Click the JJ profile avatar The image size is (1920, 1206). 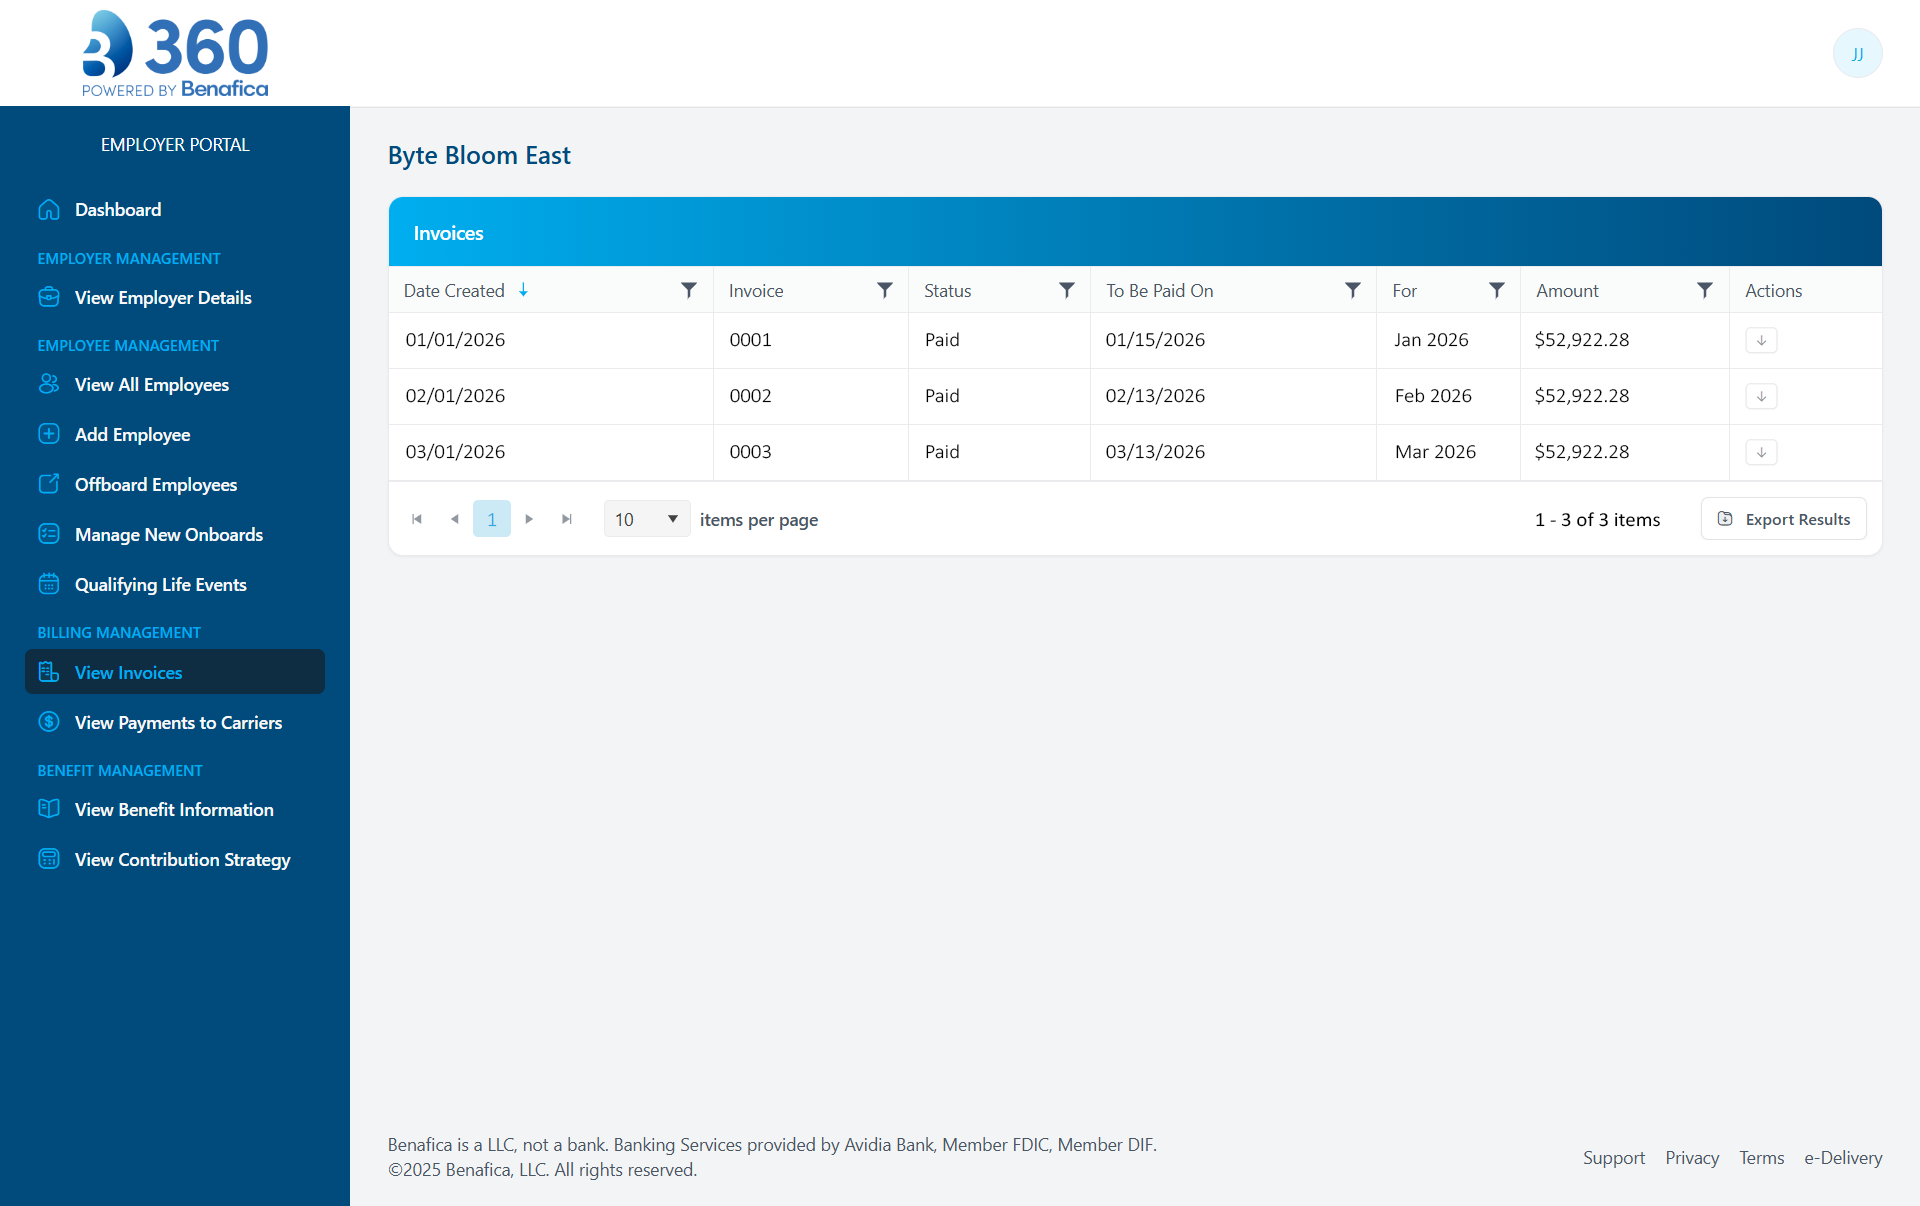point(1857,53)
